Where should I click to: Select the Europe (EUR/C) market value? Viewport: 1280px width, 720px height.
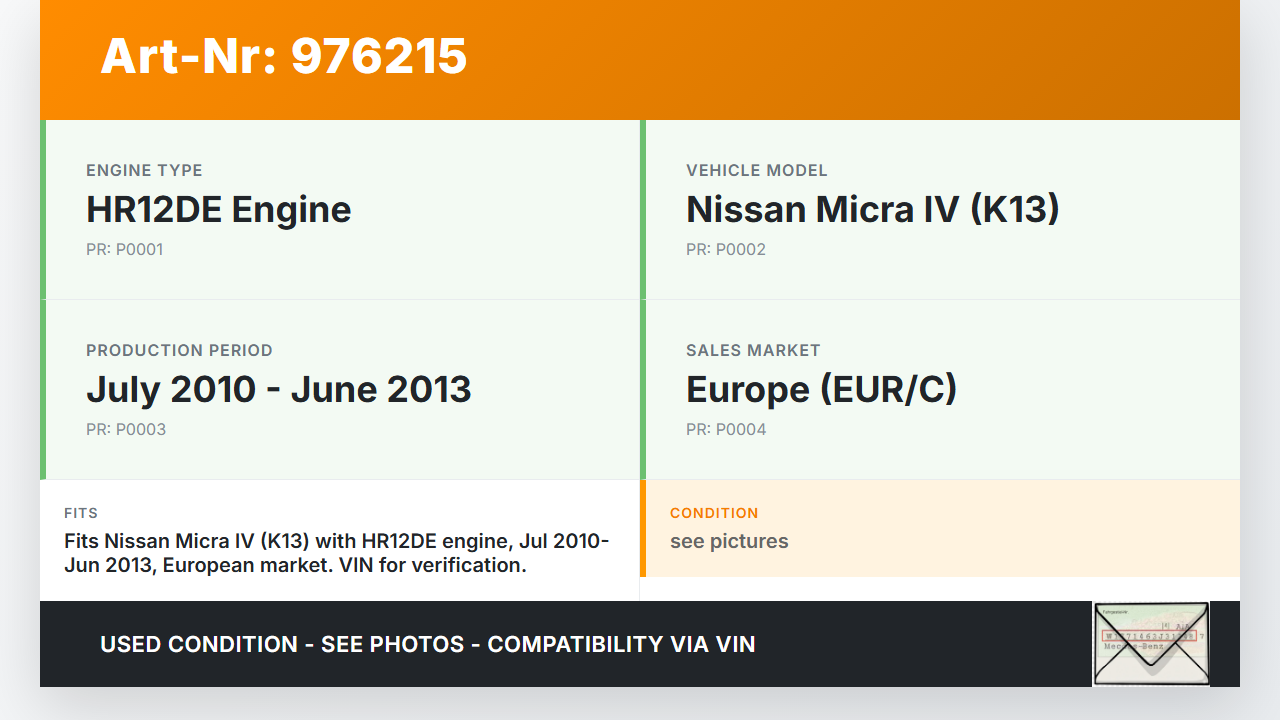point(821,390)
